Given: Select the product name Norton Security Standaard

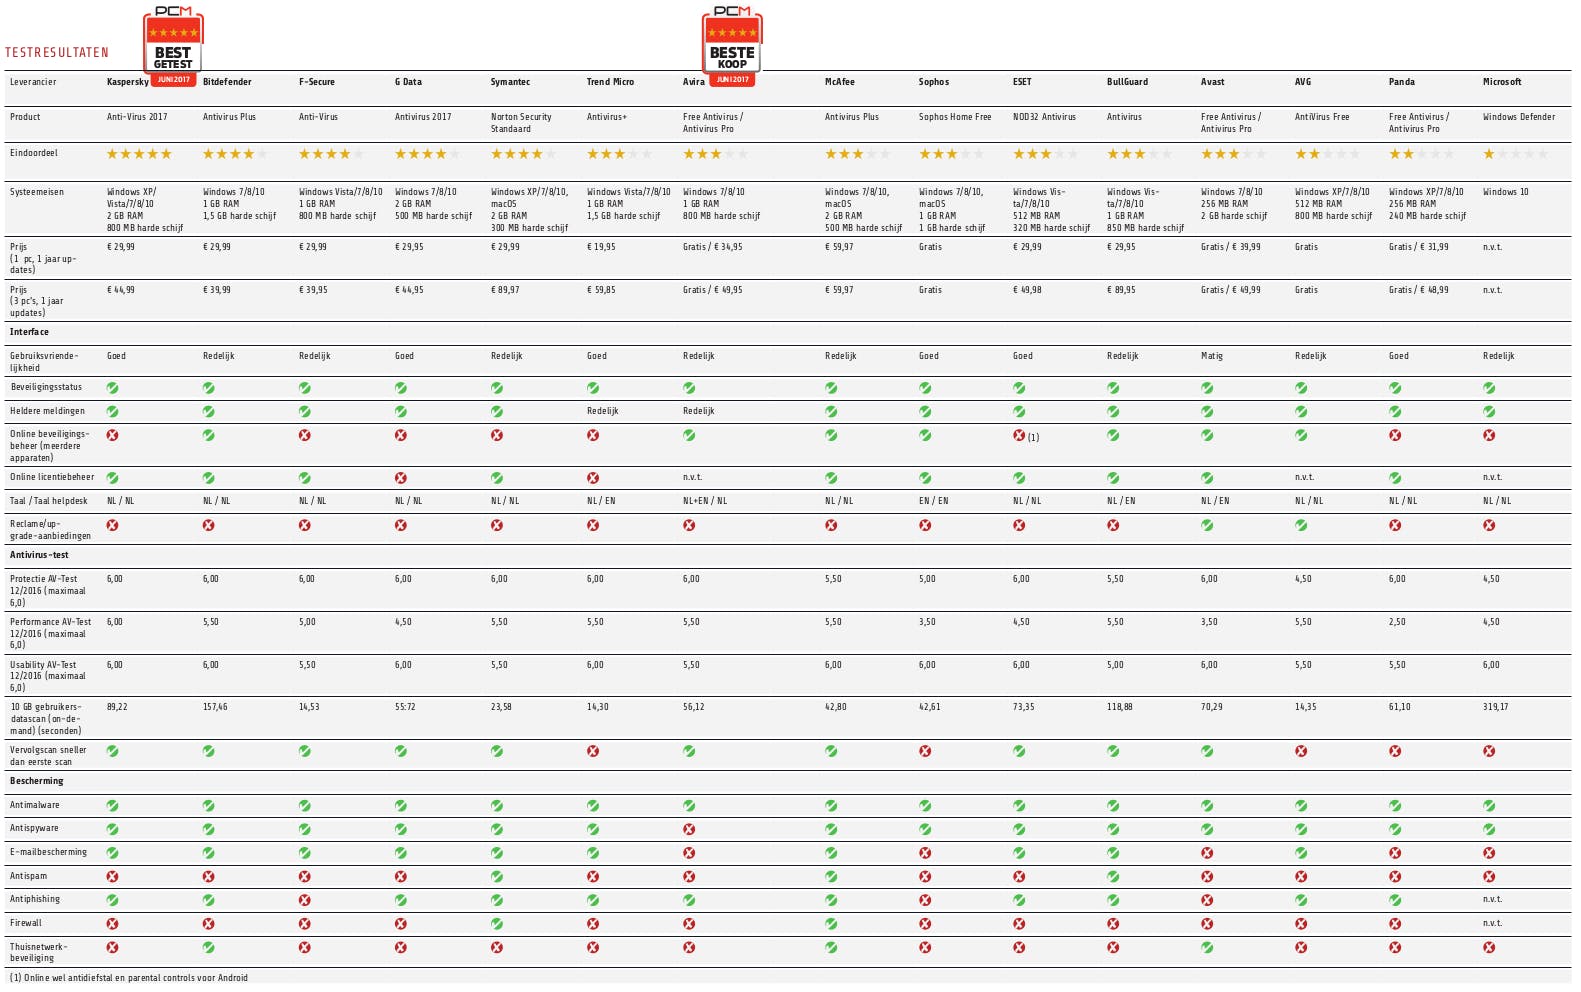Looking at the screenshot, I should 521,123.
